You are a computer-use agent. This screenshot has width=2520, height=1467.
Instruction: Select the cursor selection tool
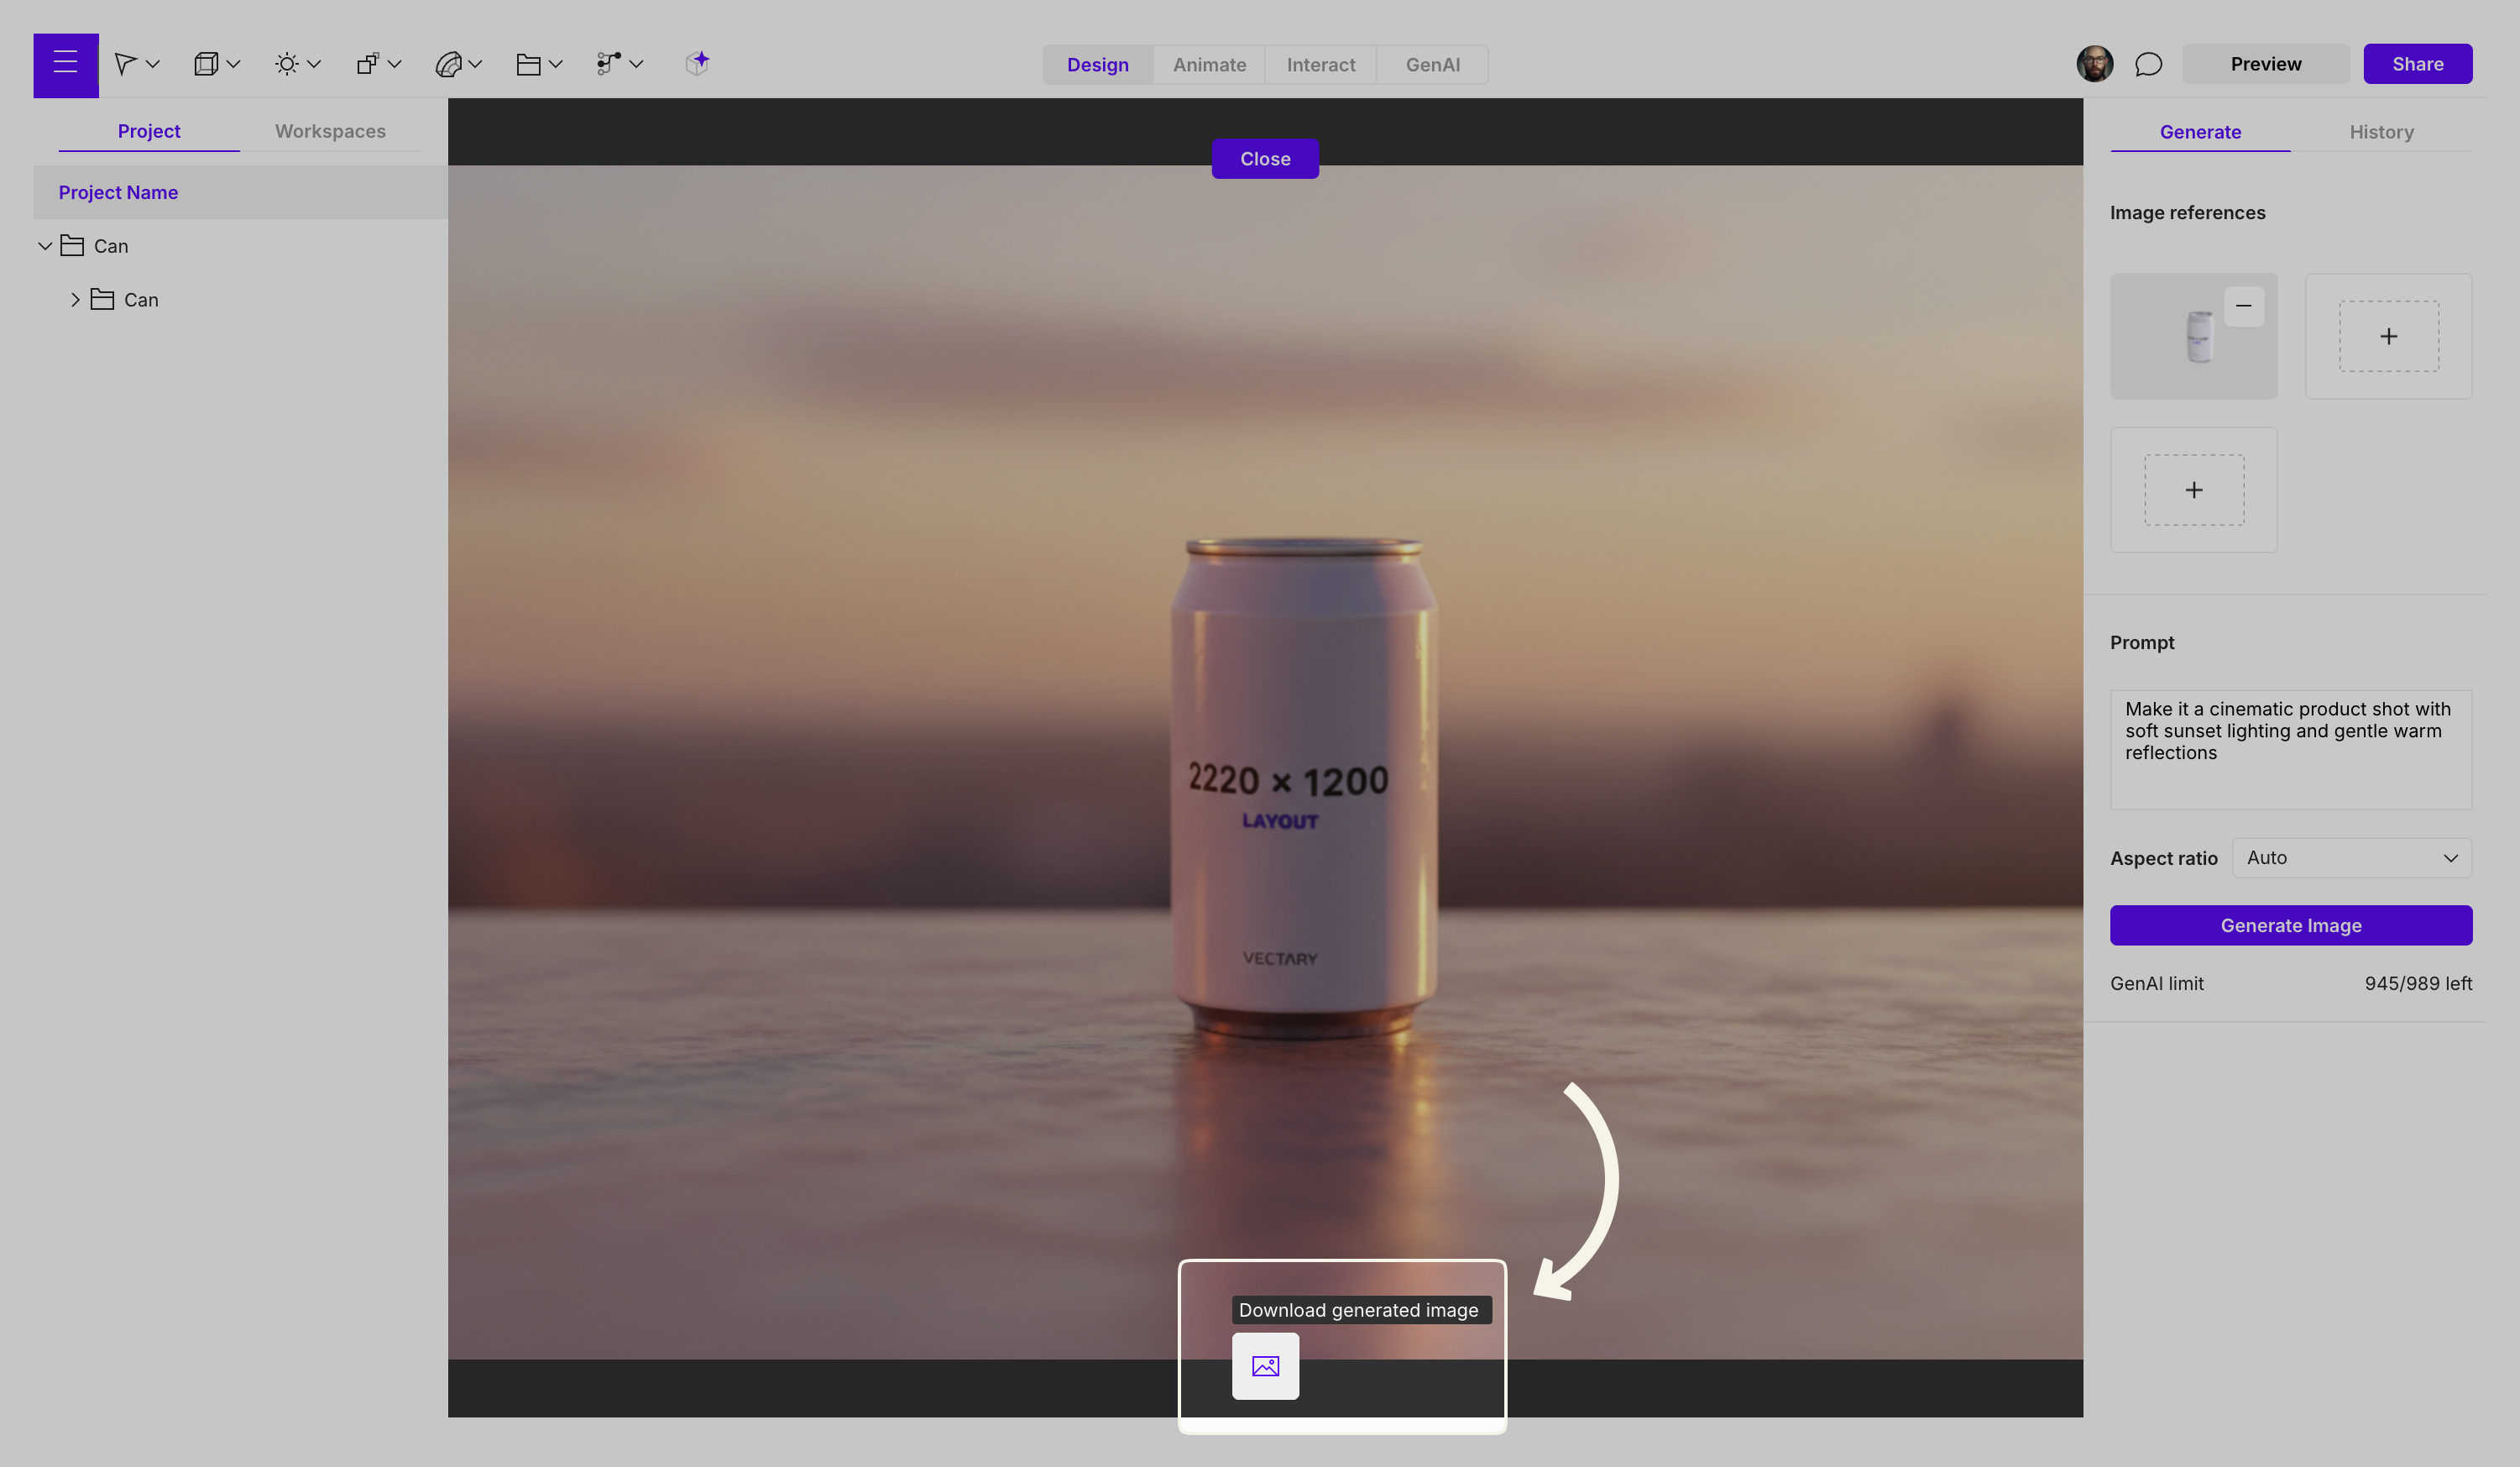click(124, 64)
